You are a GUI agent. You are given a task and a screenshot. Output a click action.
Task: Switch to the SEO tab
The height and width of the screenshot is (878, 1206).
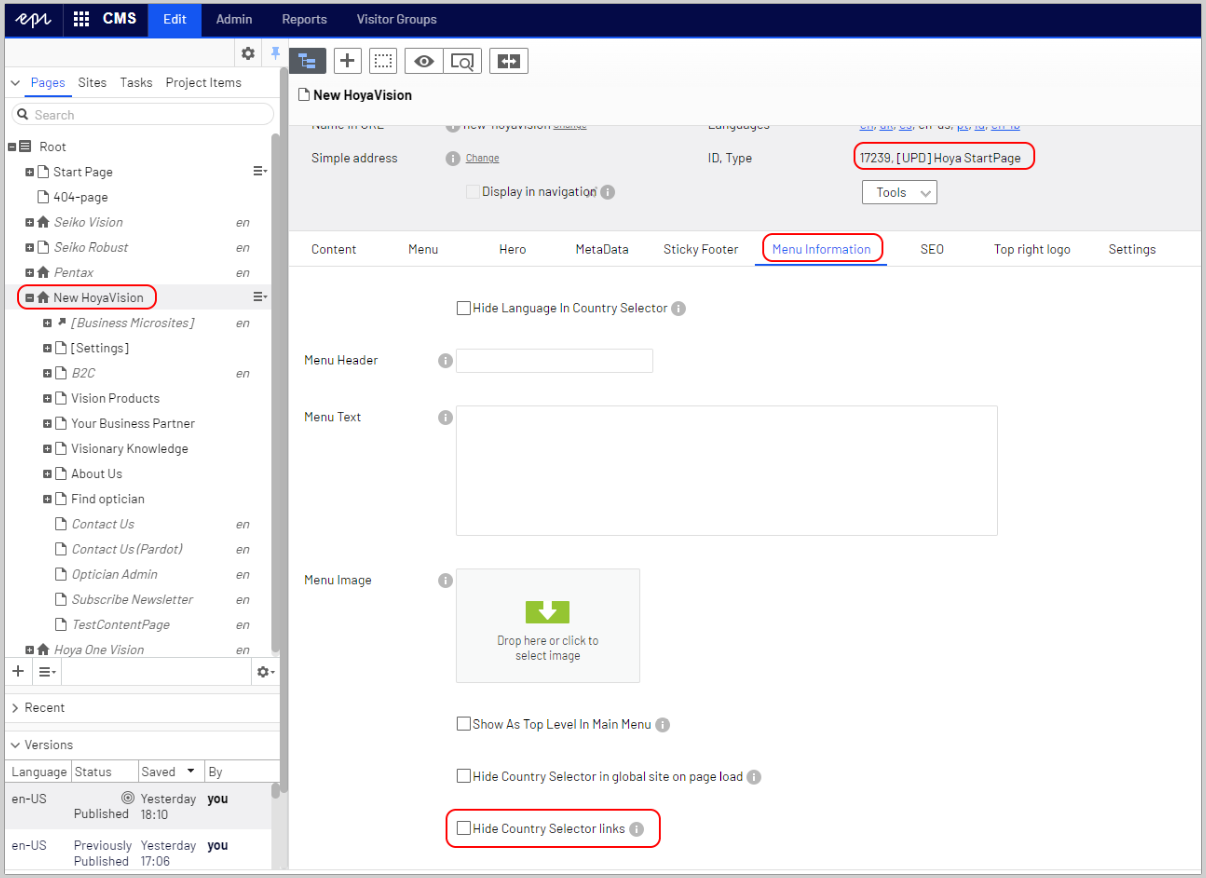[931, 249]
